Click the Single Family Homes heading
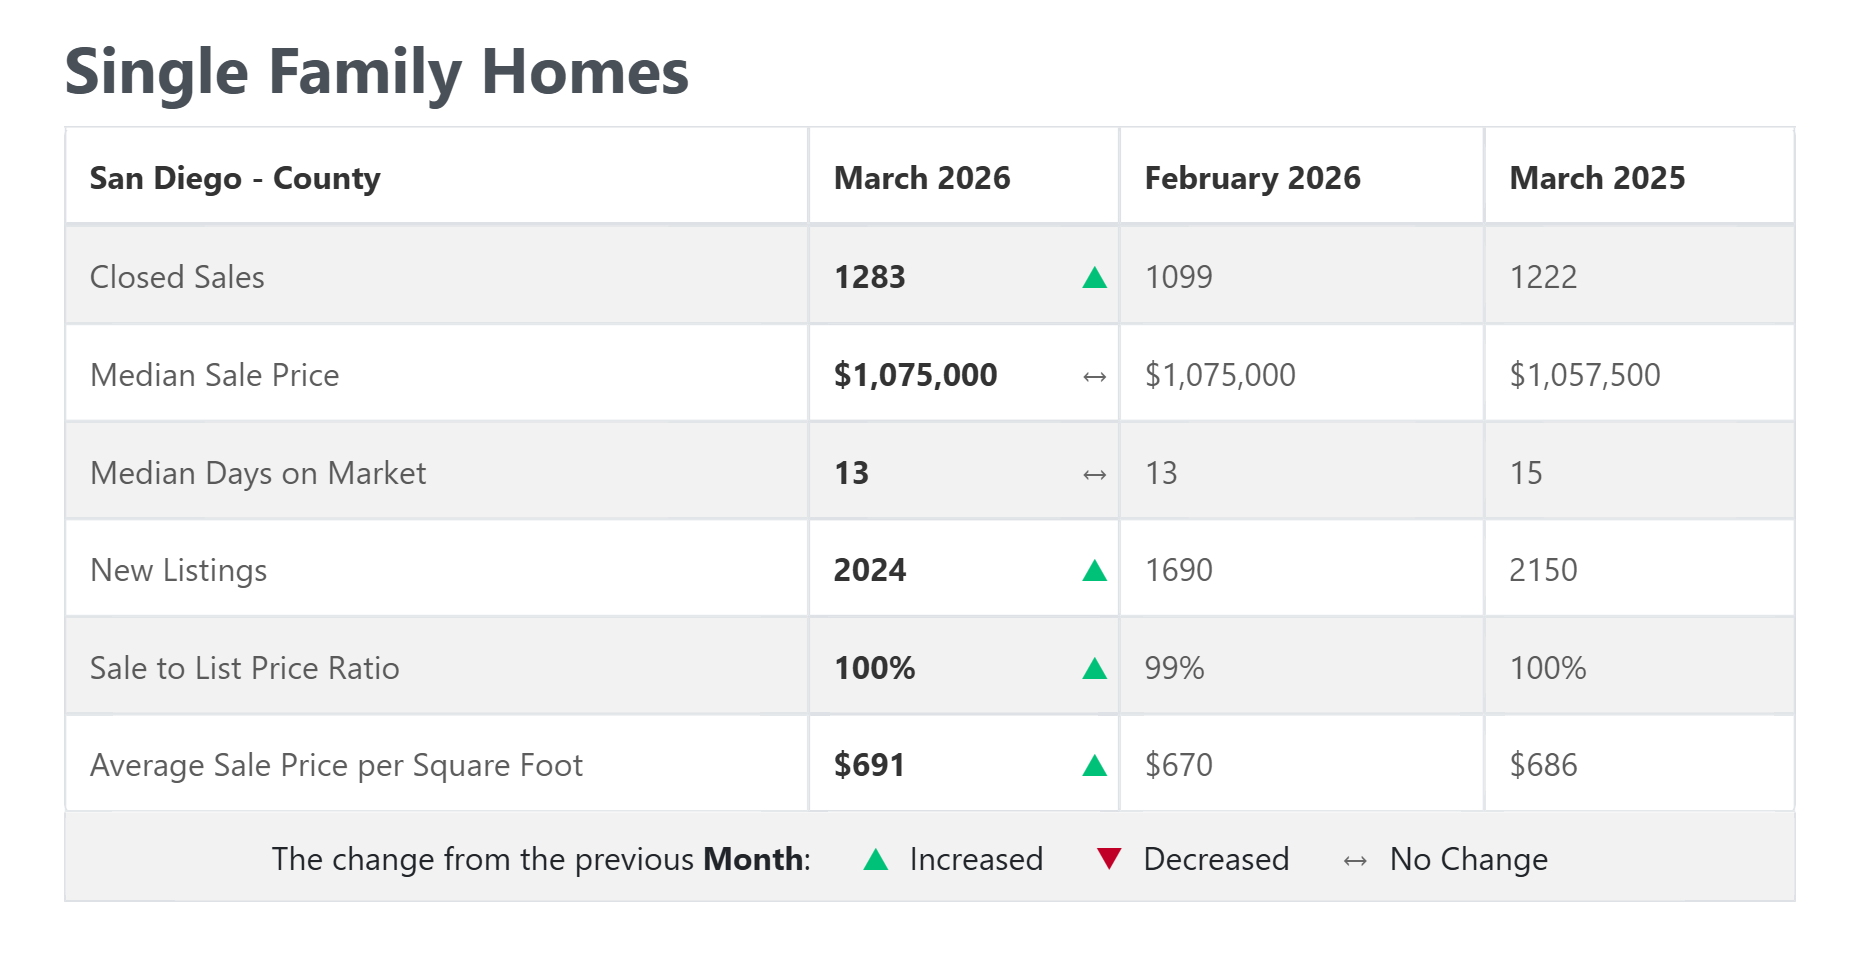The image size is (1860, 966). coord(377,72)
